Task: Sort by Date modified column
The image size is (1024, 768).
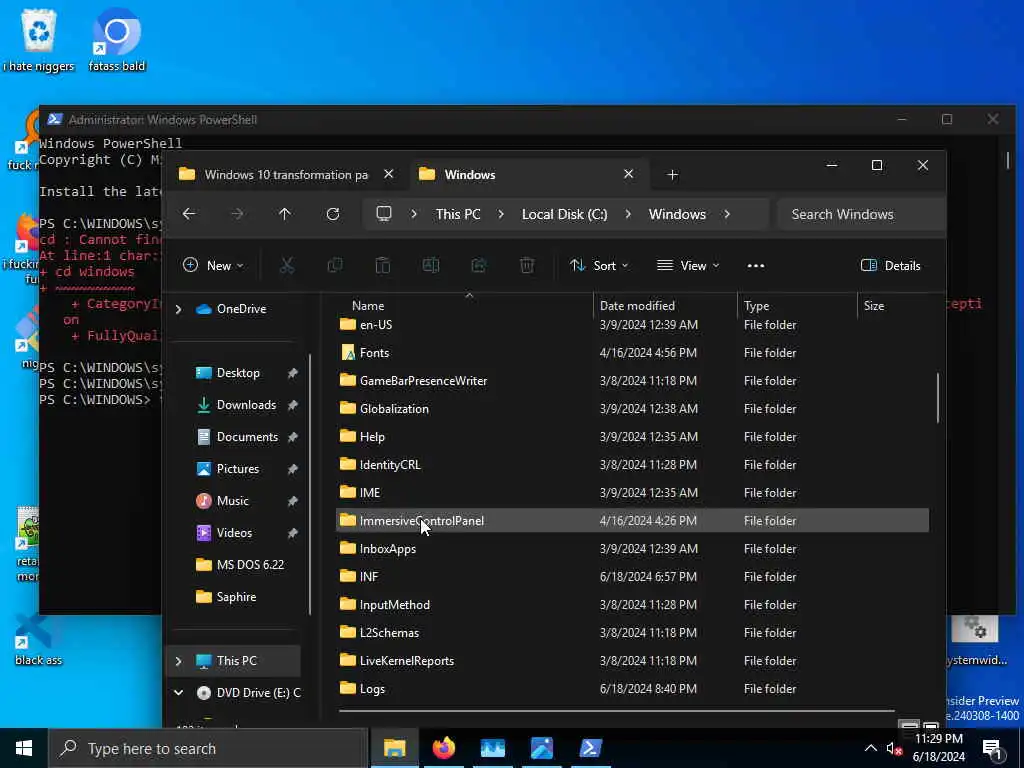Action: 637,306
